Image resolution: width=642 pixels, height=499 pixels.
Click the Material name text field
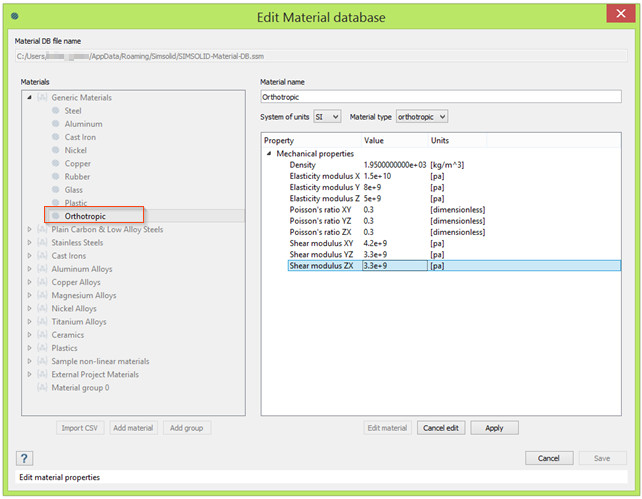(x=440, y=98)
